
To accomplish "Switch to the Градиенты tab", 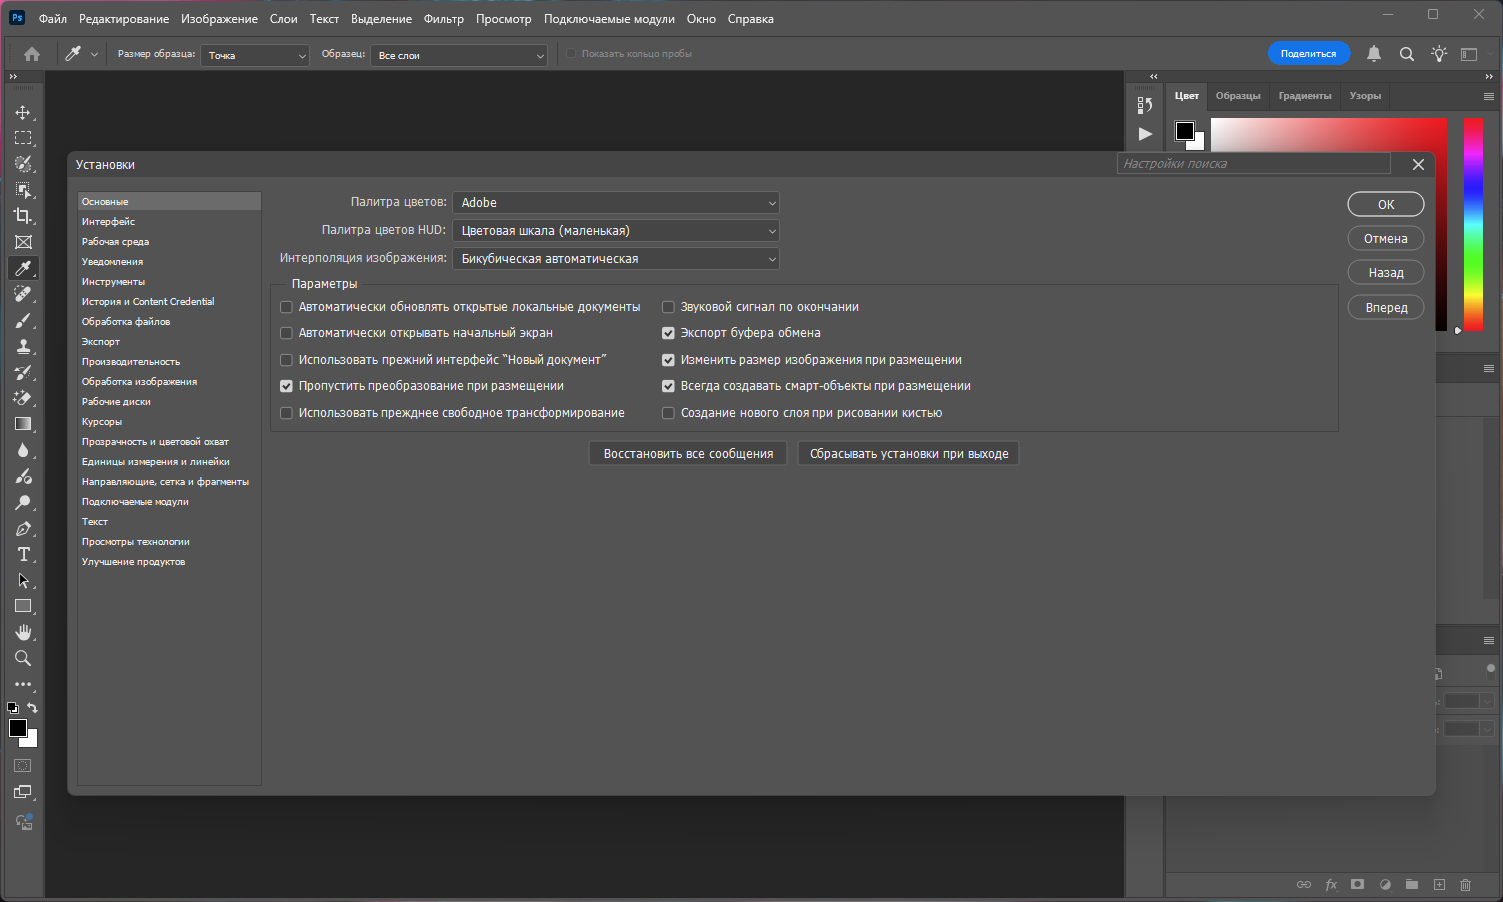I will click(1304, 96).
